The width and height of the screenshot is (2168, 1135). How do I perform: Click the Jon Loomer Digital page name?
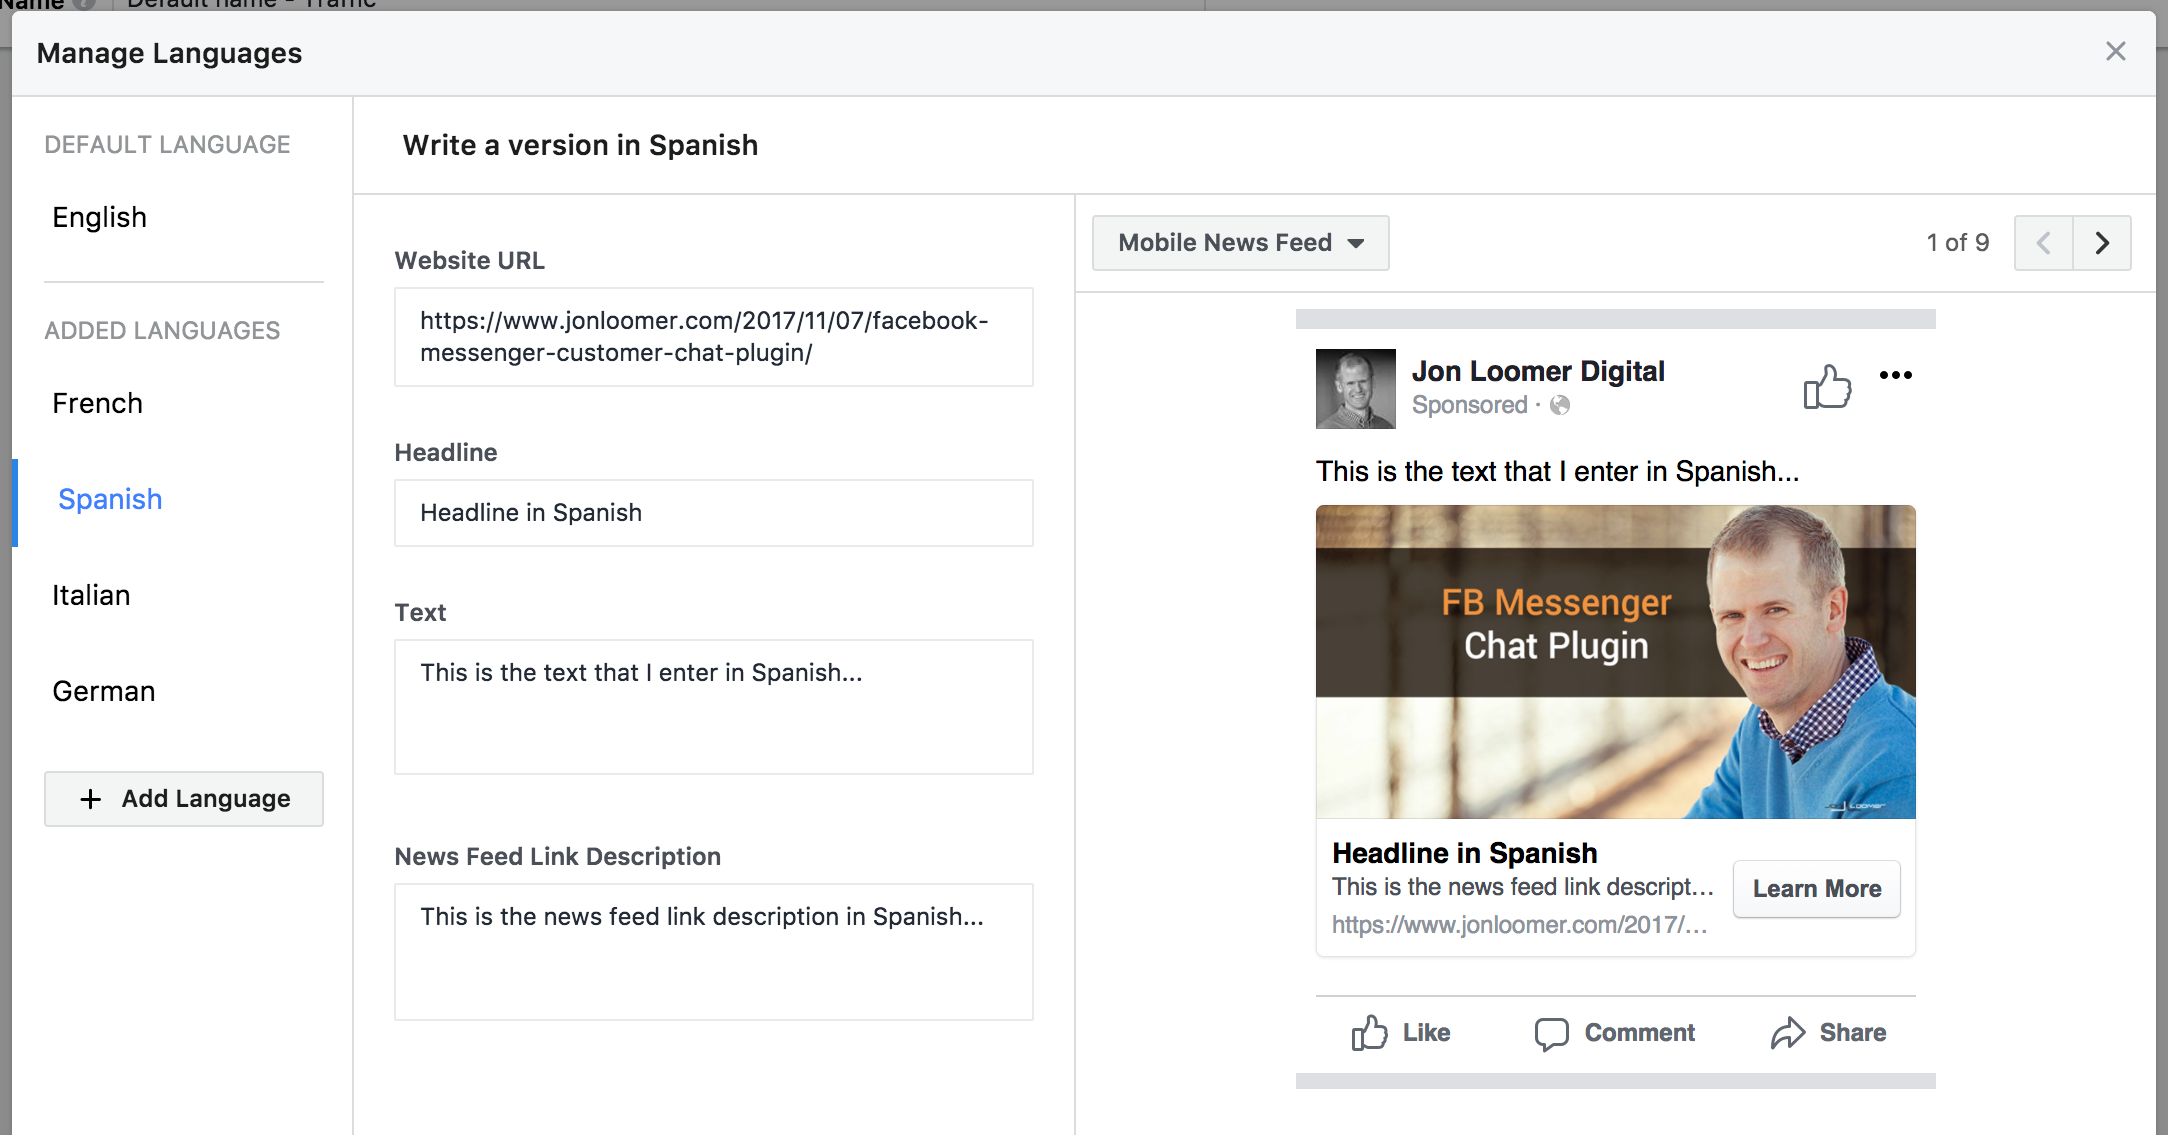pyautogui.click(x=1538, y=371)
